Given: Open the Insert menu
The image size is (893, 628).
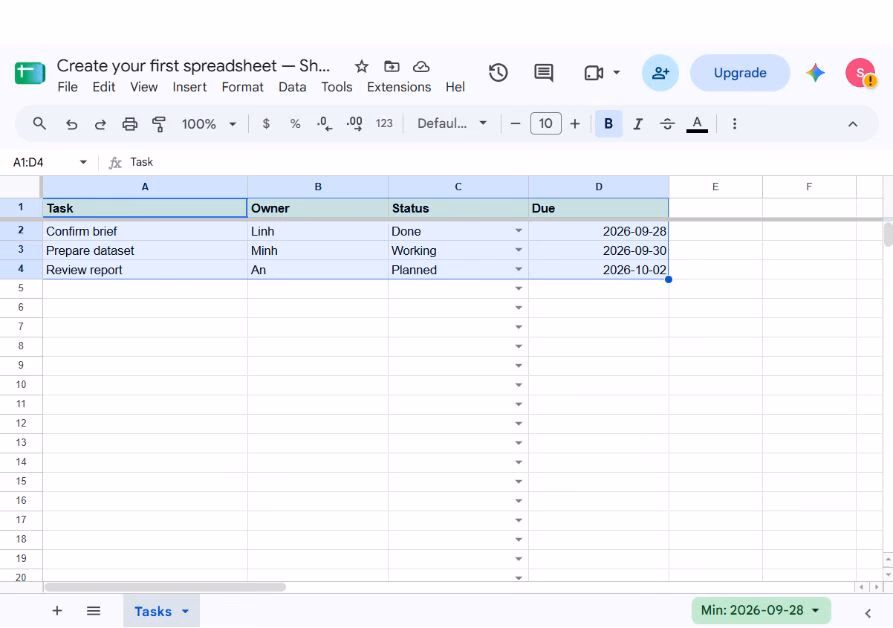Looking at the screenshot, I should pos(190,87).
